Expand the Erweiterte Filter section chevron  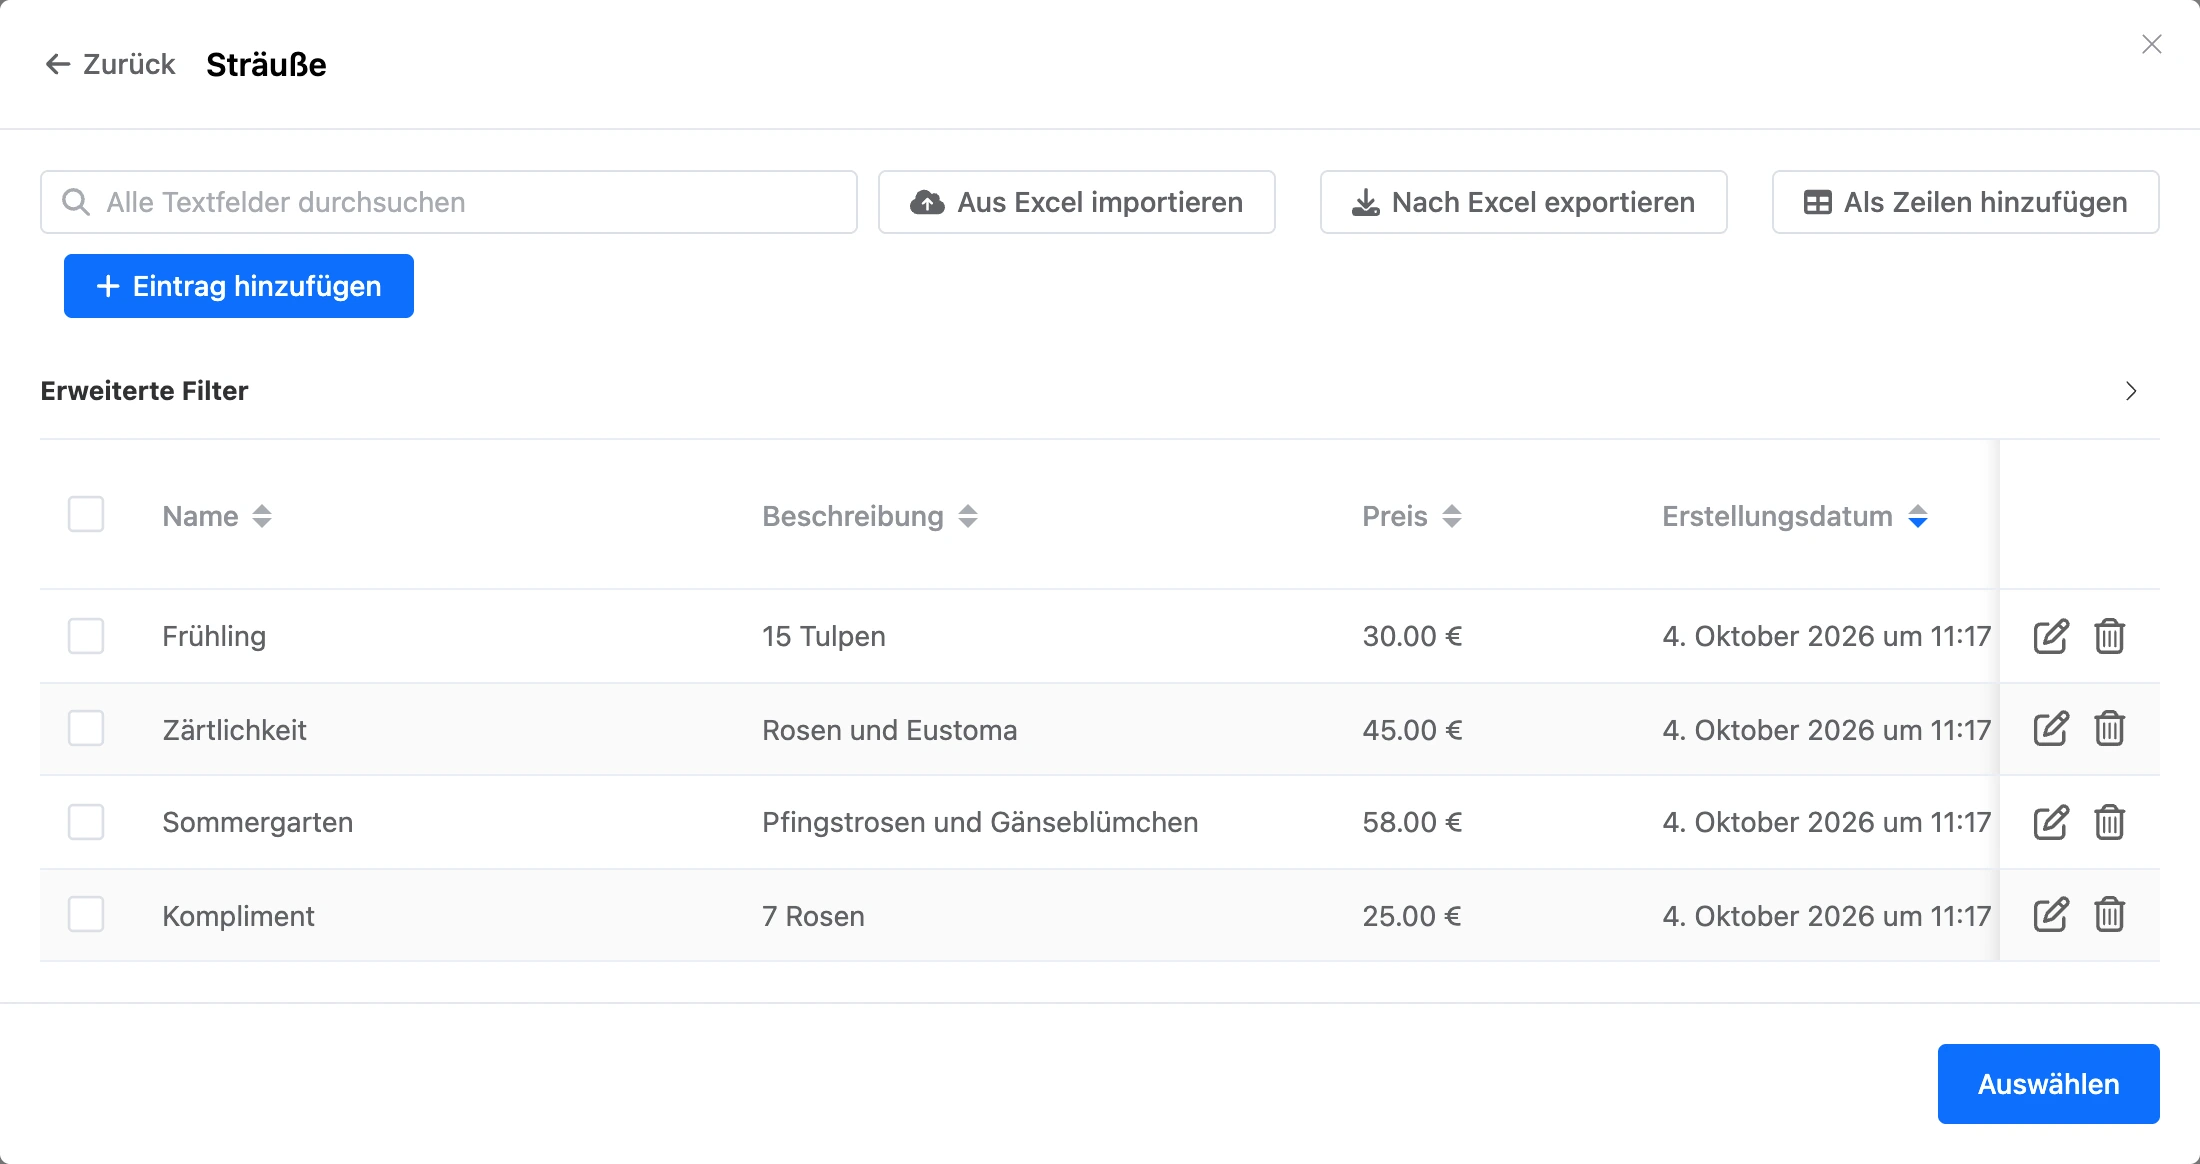(2131, 391)
